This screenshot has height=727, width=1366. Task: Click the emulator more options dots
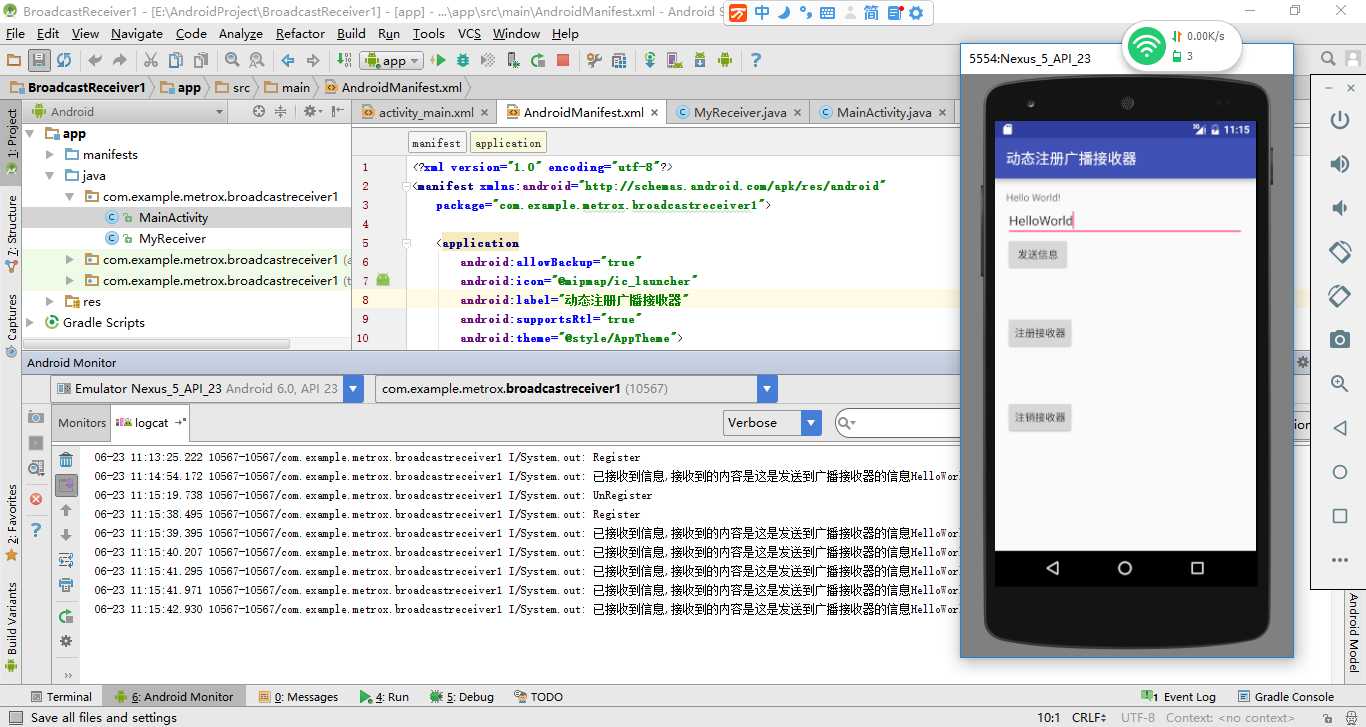(x=1340, y=560)
